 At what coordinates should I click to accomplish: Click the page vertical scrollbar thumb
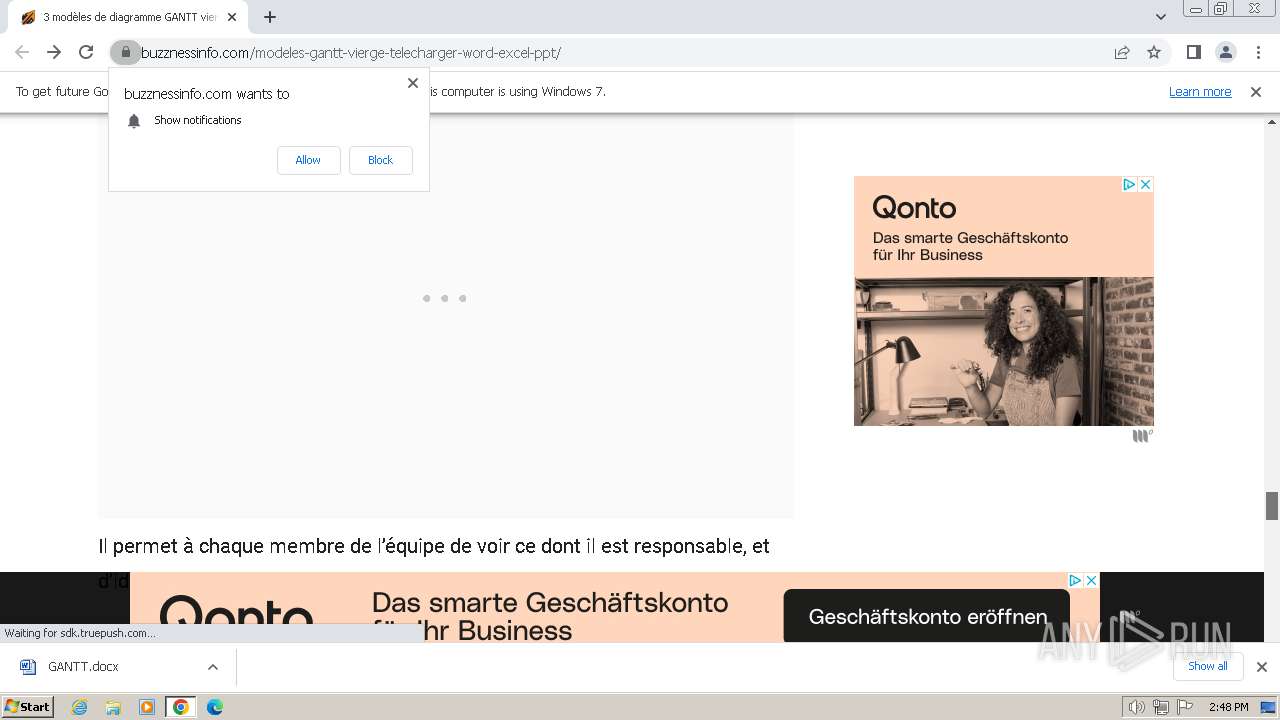point(1272,506)
